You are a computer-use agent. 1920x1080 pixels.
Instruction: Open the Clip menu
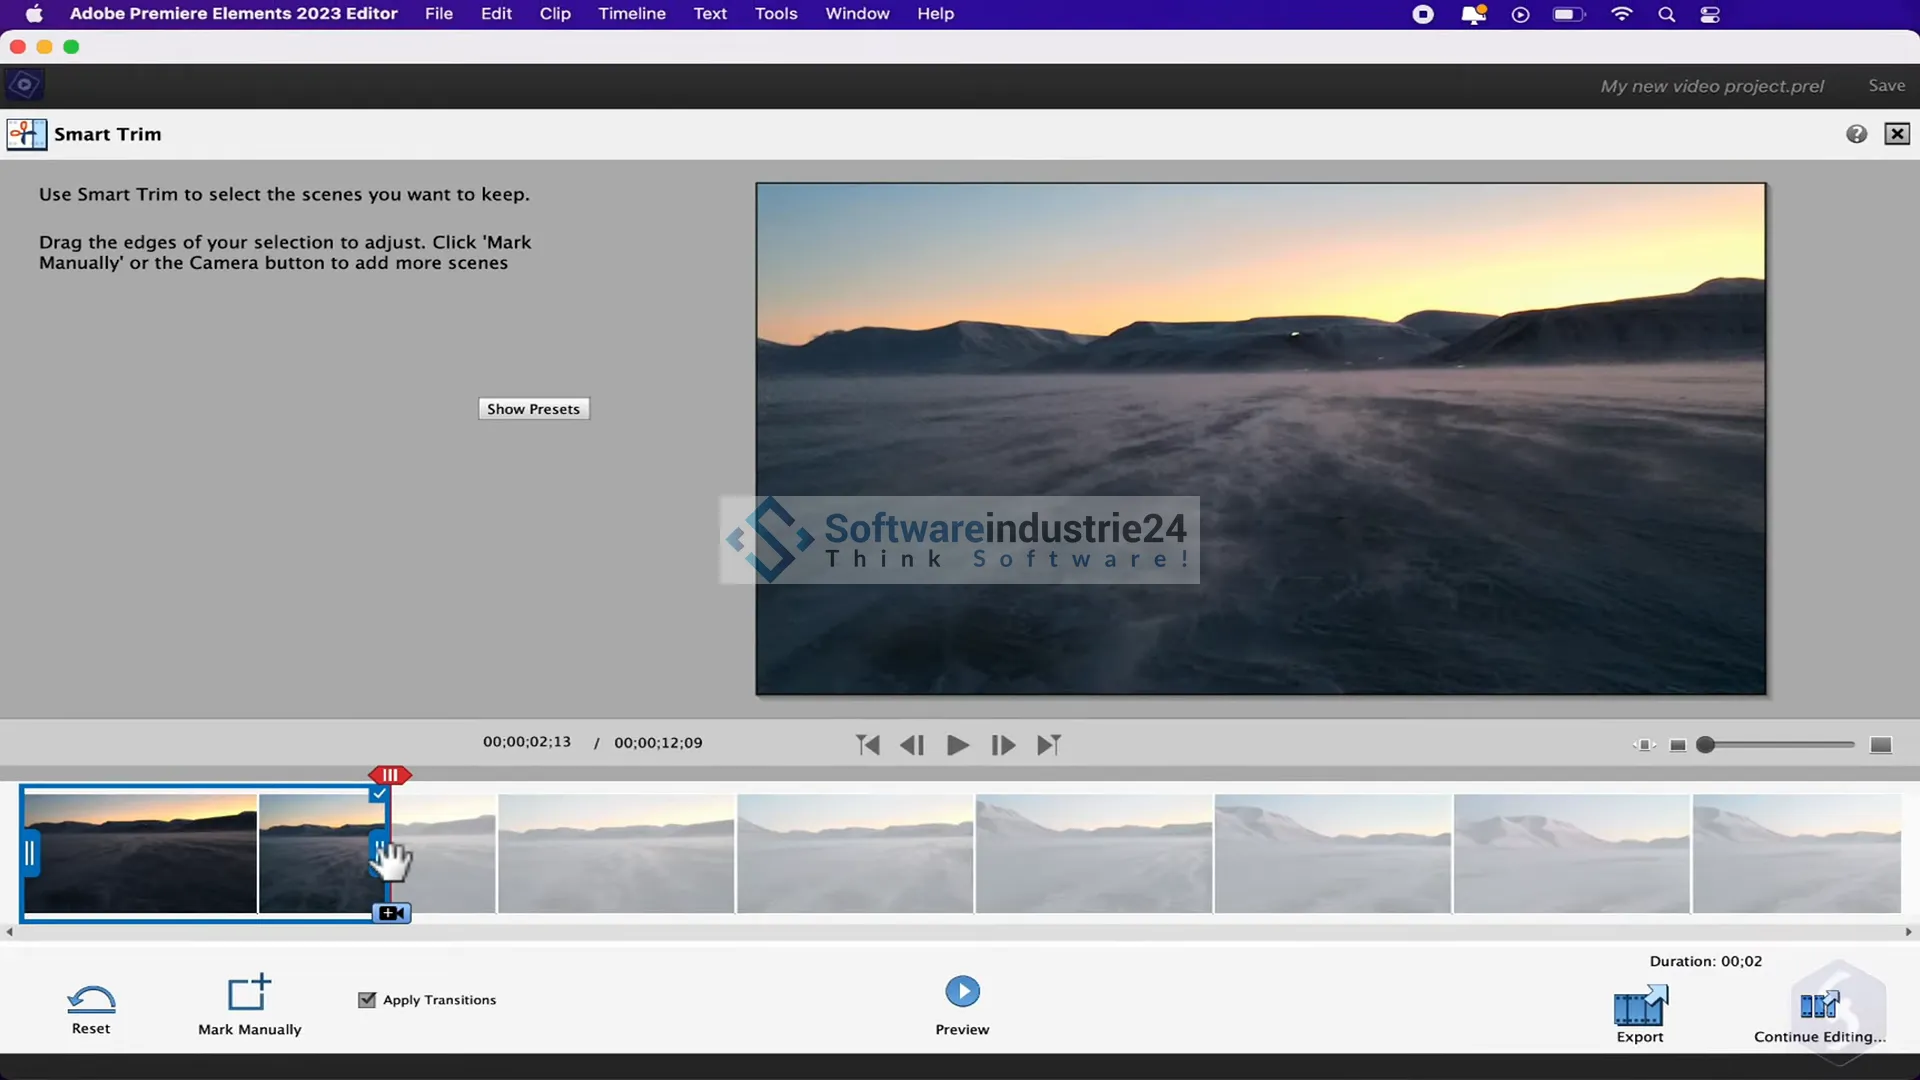[x=555, y=14]
